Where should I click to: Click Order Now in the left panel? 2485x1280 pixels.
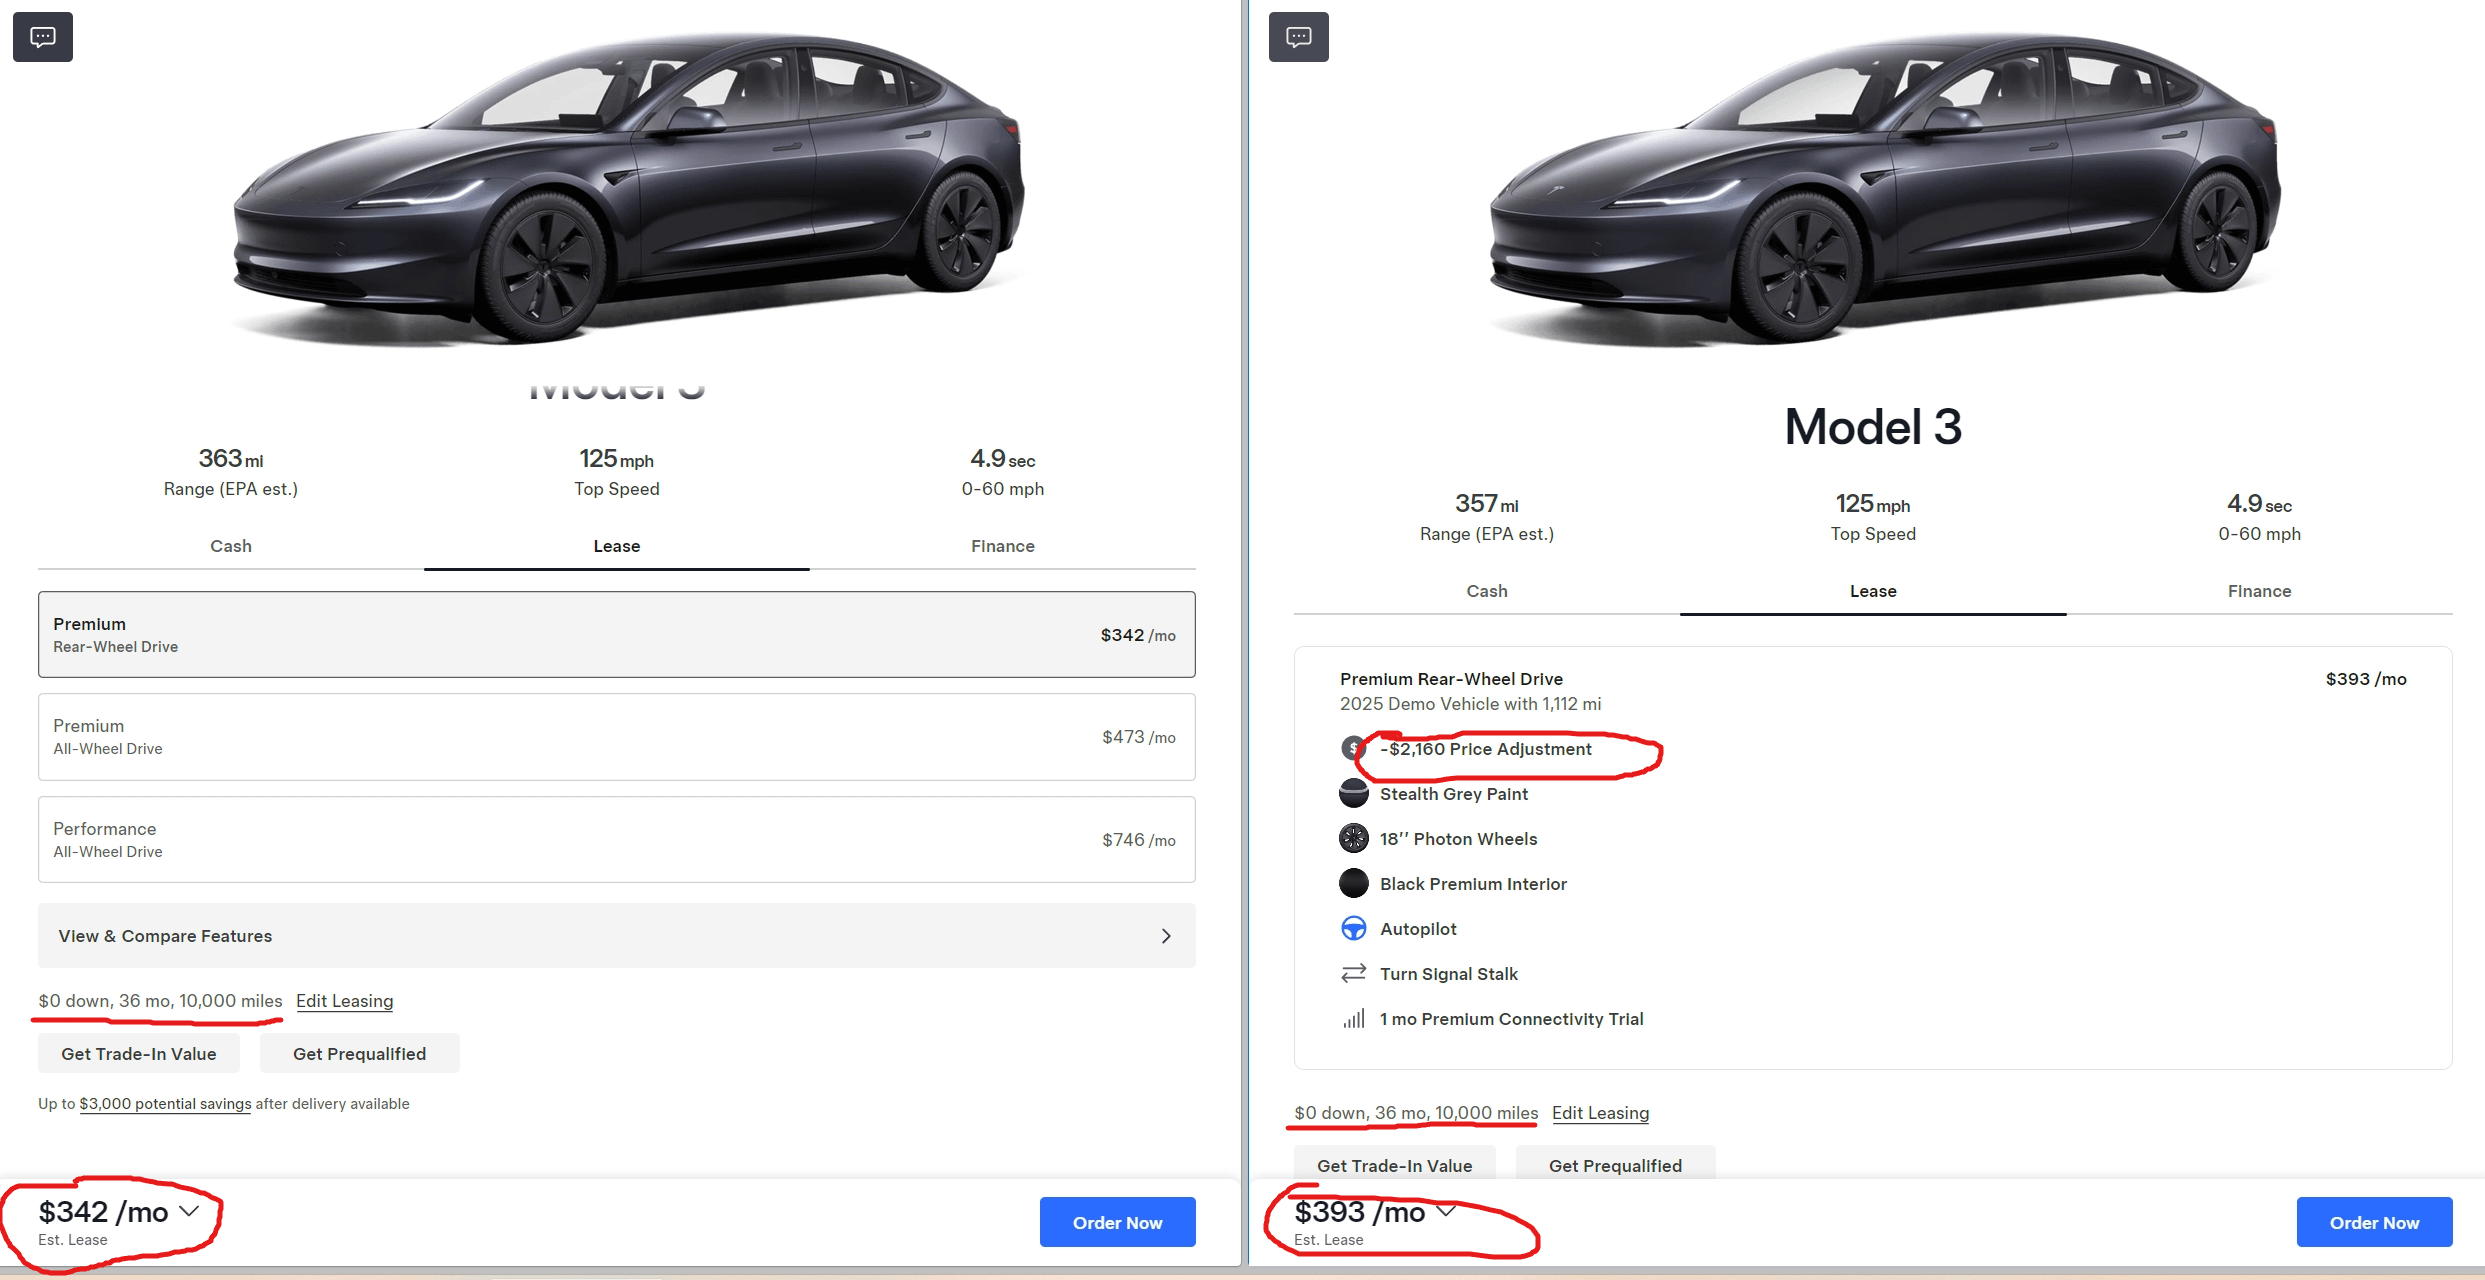coord(1117,1222)
